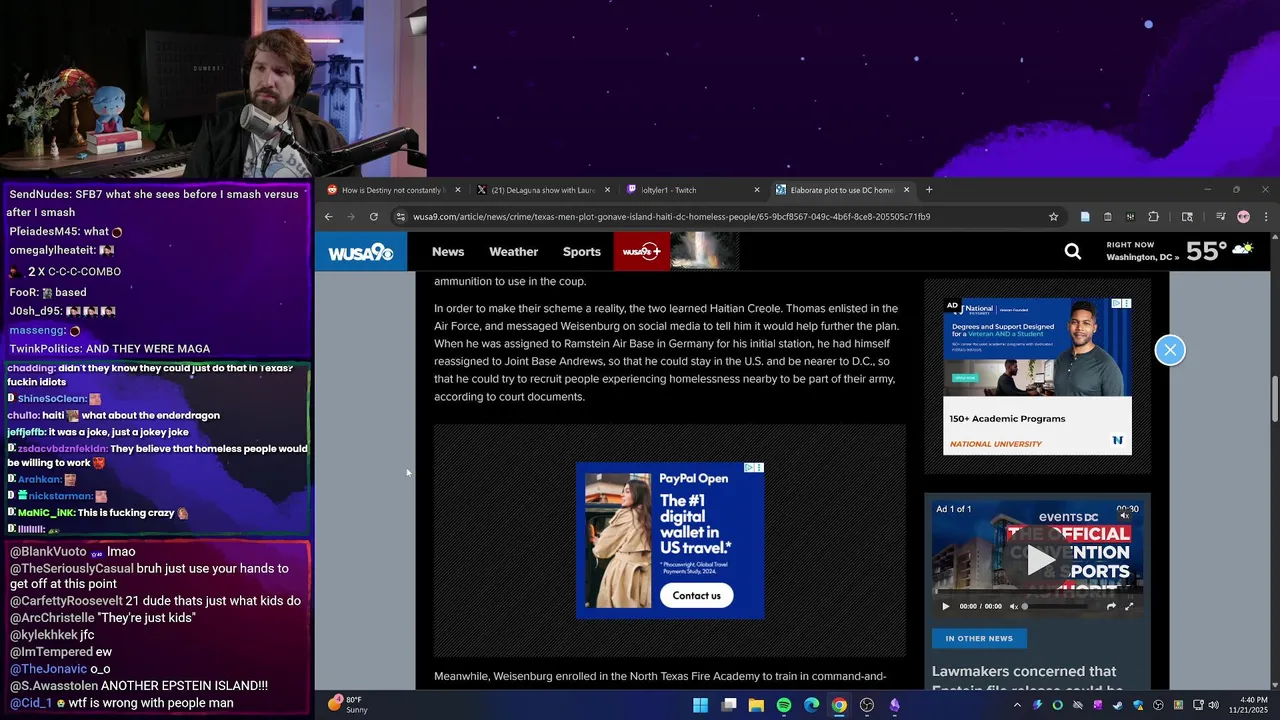This screenshot has height=720, width=1280.
Task: Open the Obsidian app from taskbar
Action: 895,705
